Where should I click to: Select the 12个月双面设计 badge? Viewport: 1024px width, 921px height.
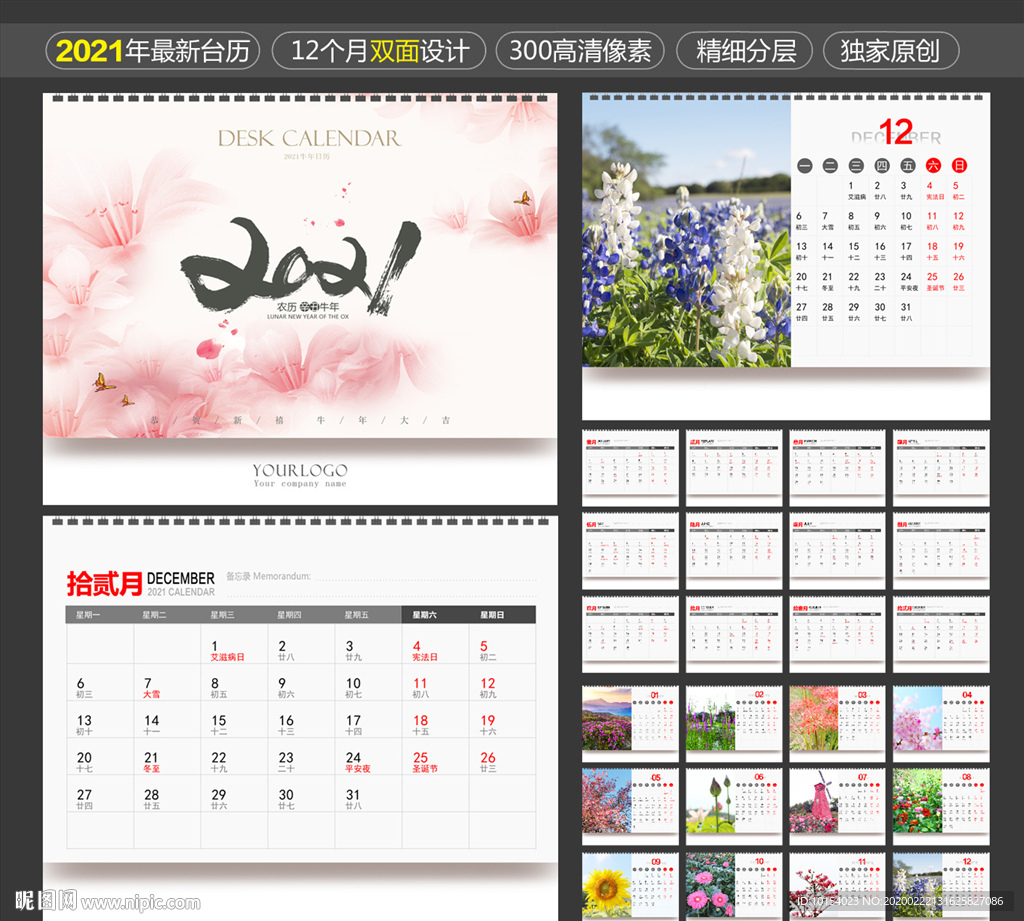coord(379,51)
